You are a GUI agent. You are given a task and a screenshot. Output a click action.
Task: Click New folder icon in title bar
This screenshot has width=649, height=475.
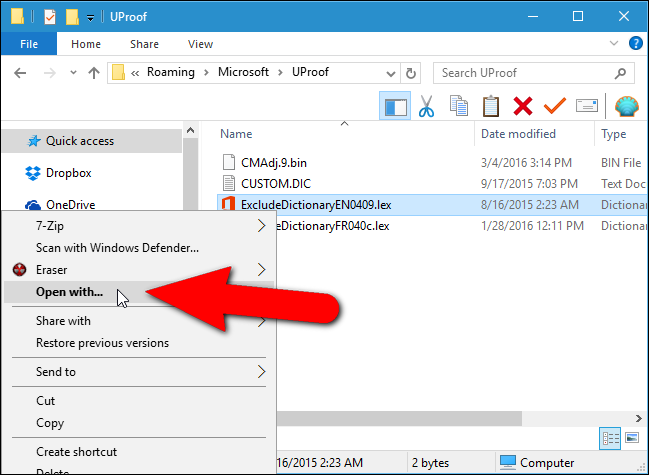(72, 17)
